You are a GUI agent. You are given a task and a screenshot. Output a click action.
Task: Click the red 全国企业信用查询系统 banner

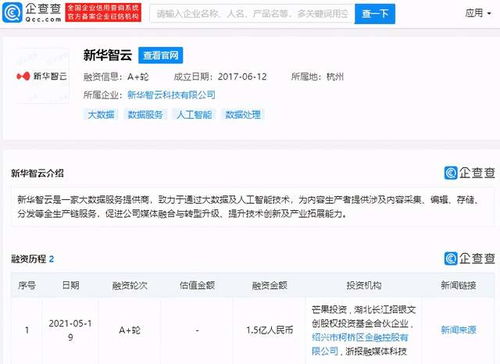tap(103, 13)
